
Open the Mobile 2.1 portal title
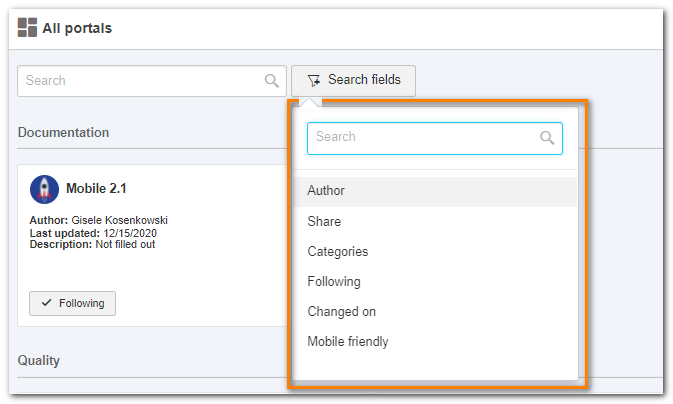[96, 188]
